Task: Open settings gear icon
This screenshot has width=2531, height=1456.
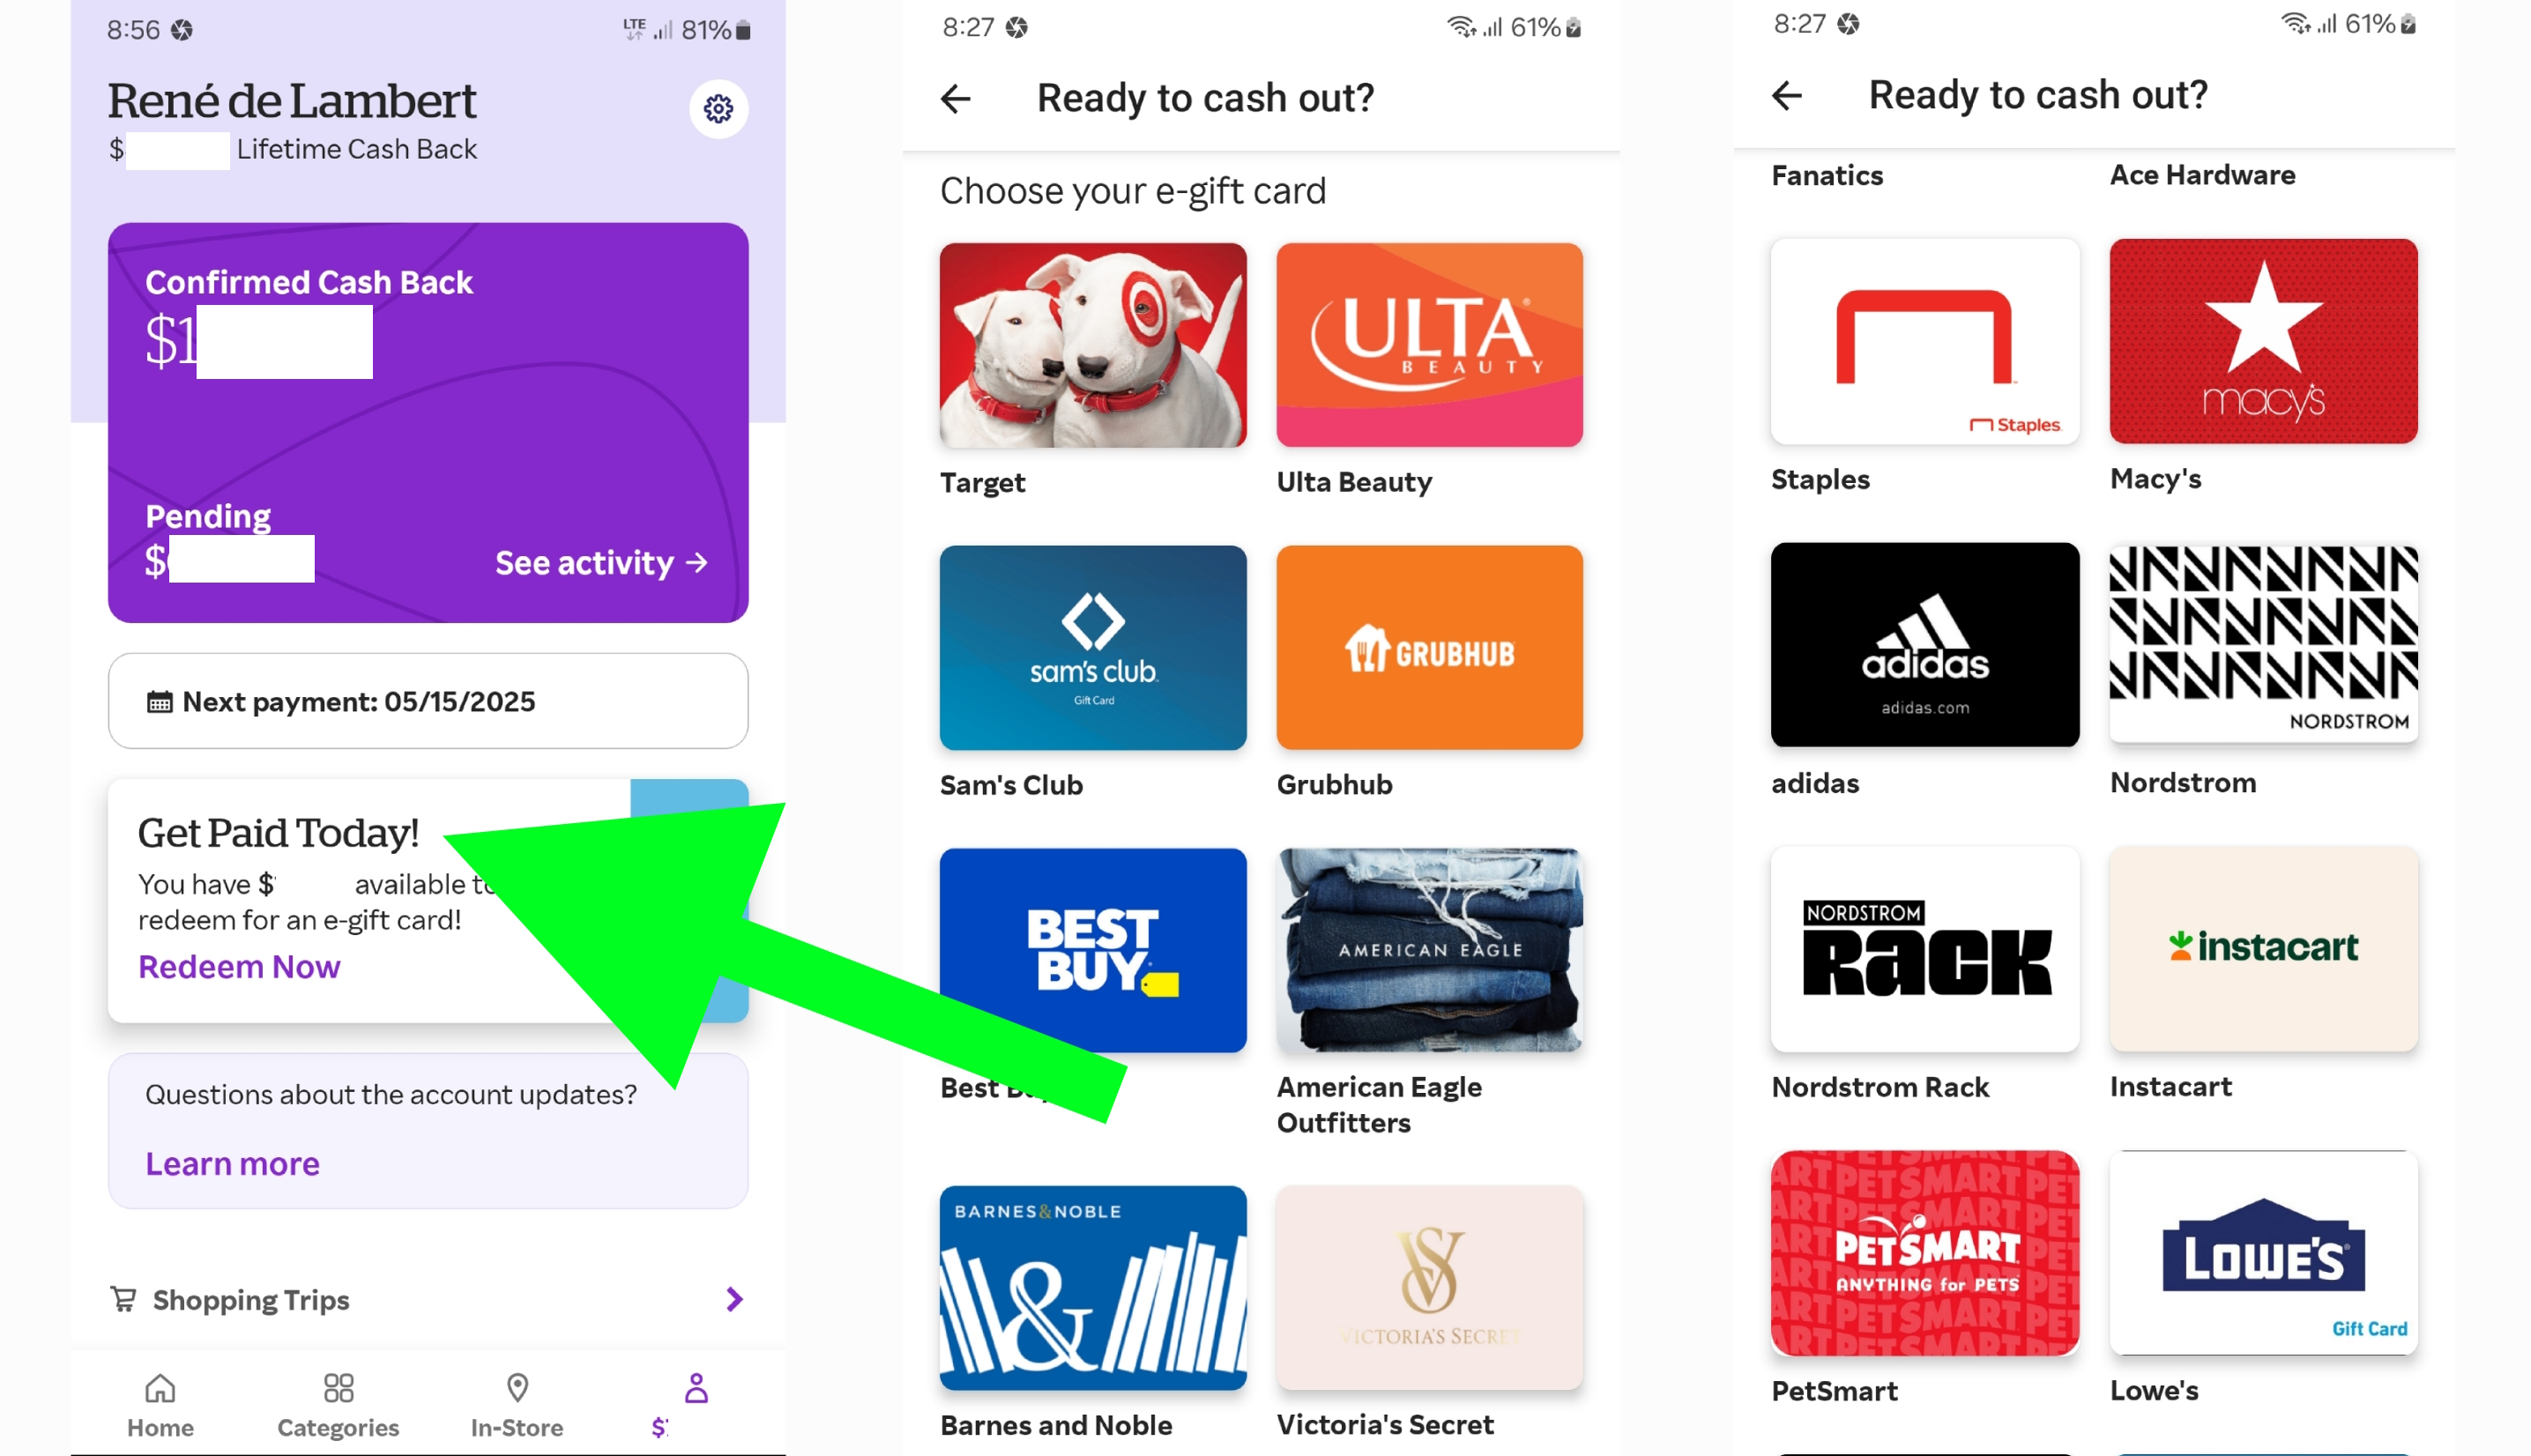Action: point(718,108)
